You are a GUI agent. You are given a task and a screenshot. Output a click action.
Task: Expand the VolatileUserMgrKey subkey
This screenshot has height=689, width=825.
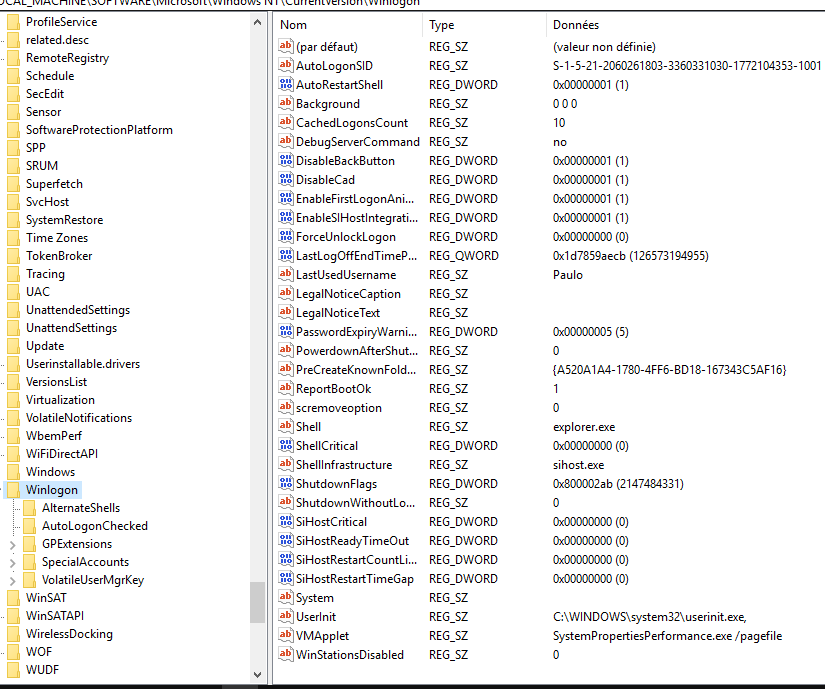(13, 581)
